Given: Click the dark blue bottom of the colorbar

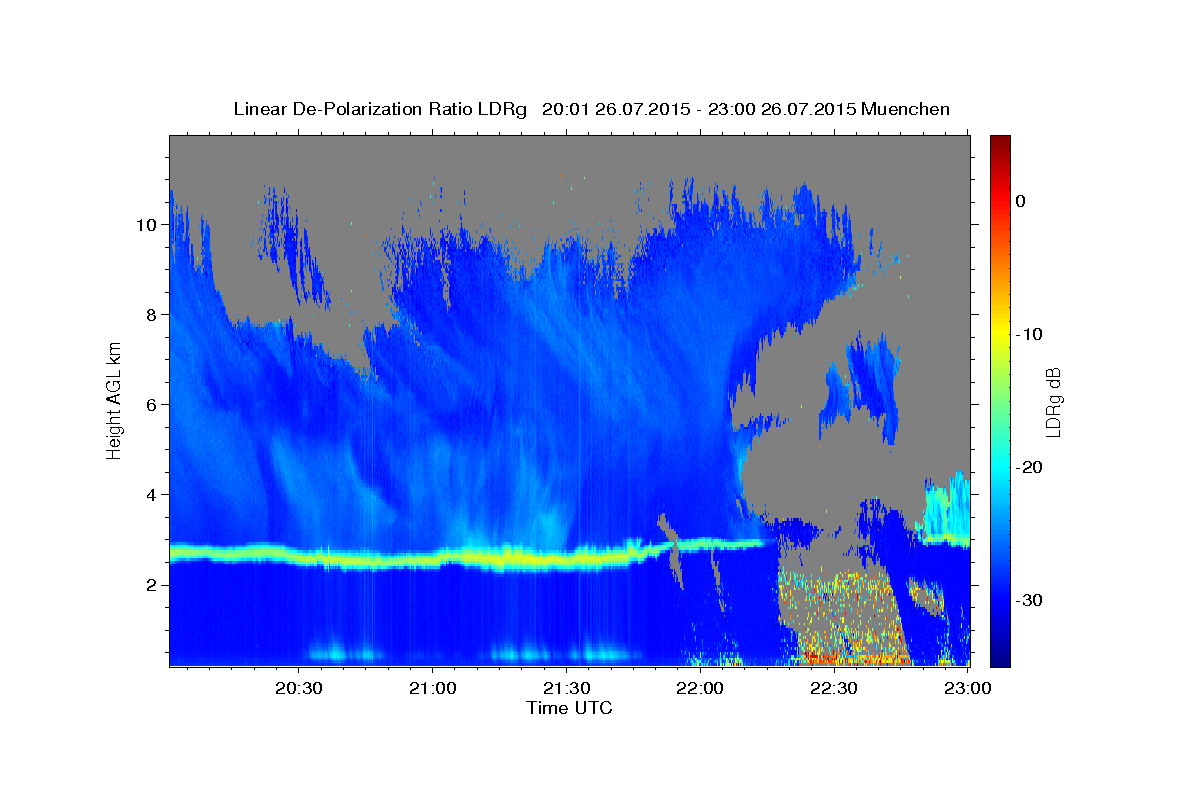Looking at the screenshot, I should [x=1000, y=655].
